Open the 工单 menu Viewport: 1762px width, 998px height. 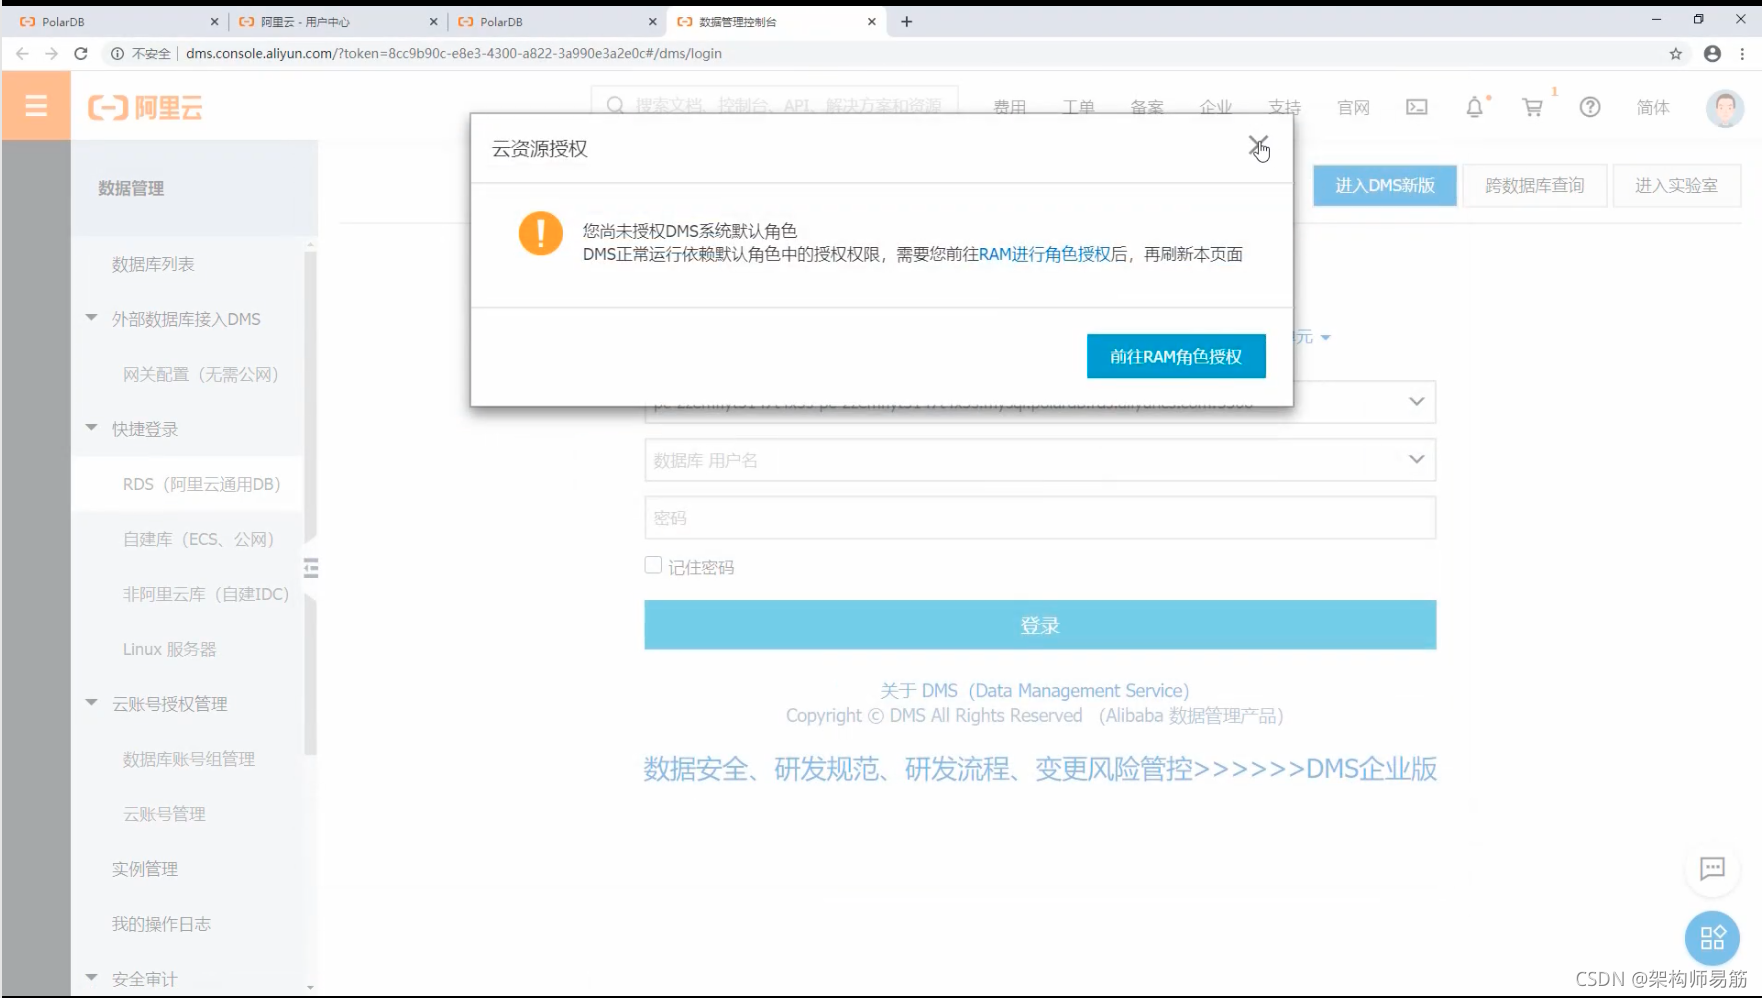pyautogui.click(x=1078, y=107)
